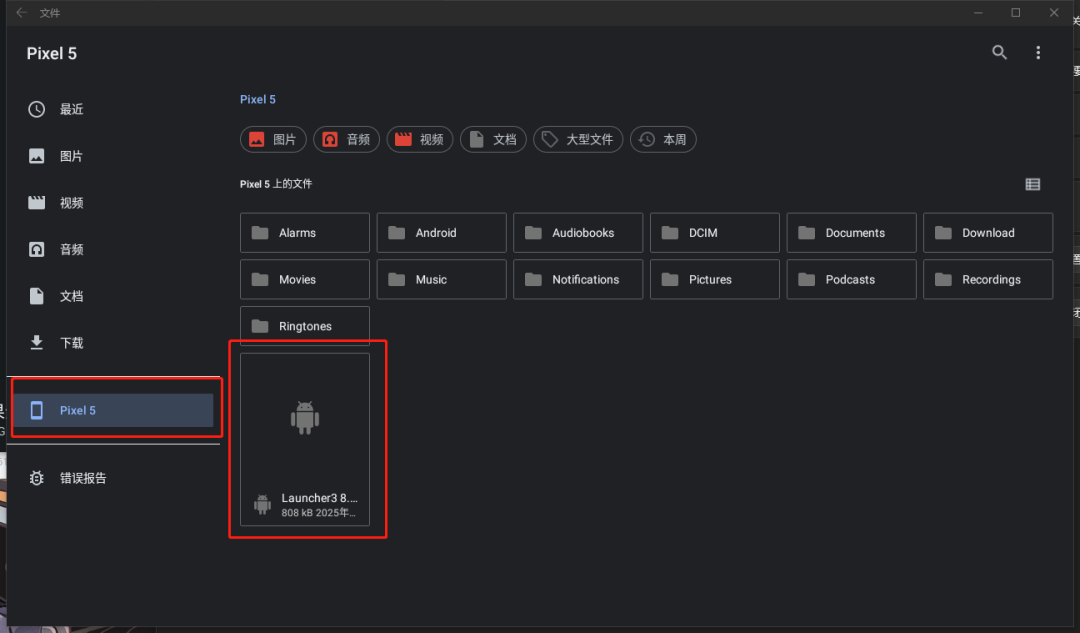The image size is (1080, 633).
Task: Click the back arrow in title bar
Action: point(21,13)
